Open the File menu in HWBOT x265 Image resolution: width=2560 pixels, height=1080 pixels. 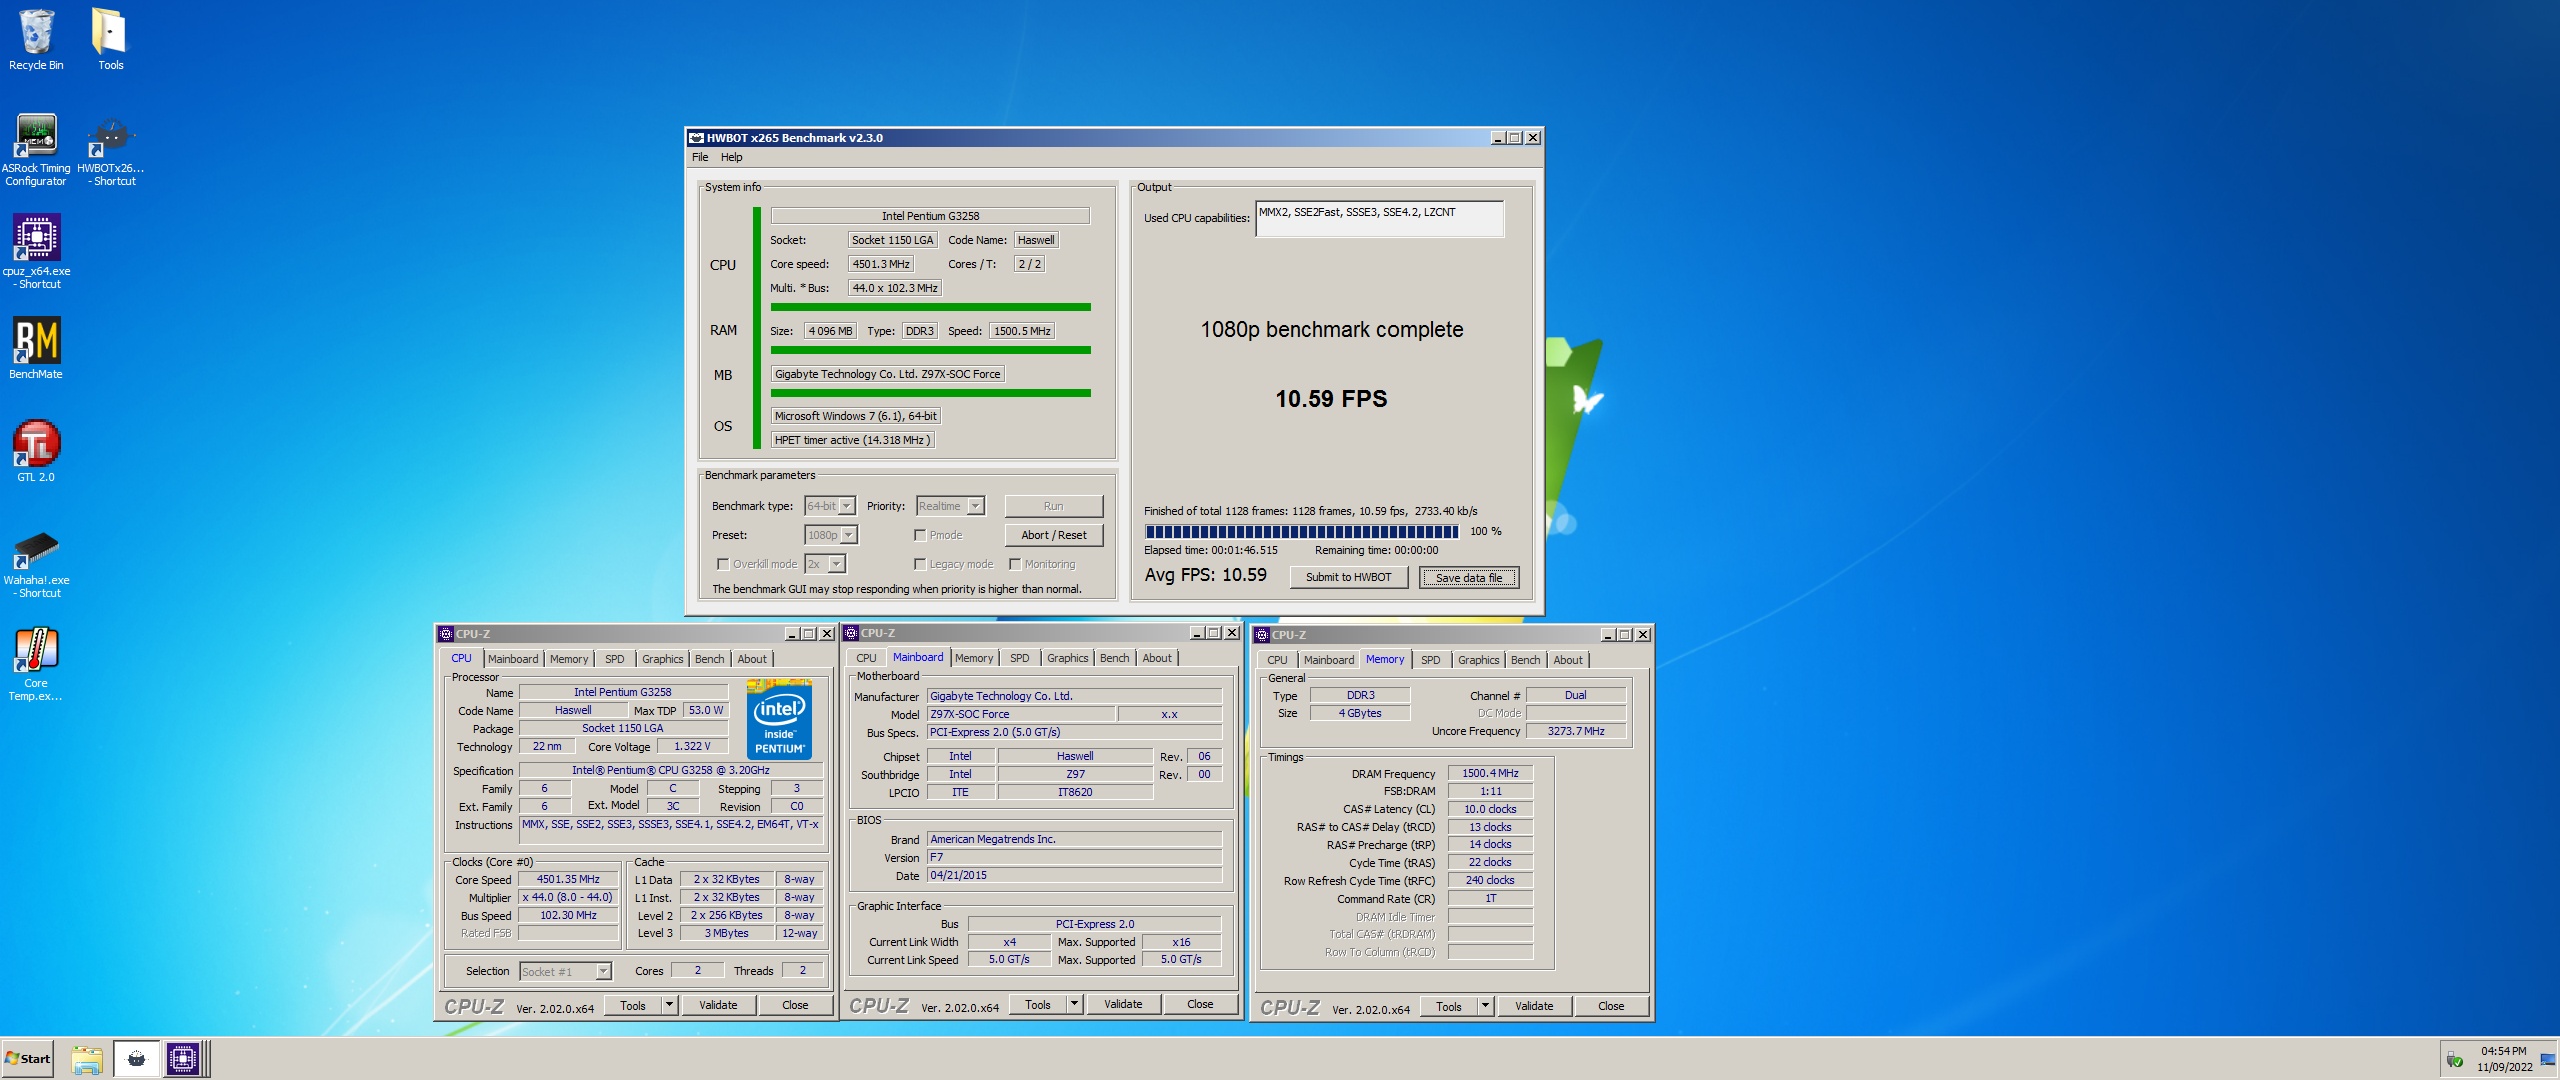coord(700,157)
